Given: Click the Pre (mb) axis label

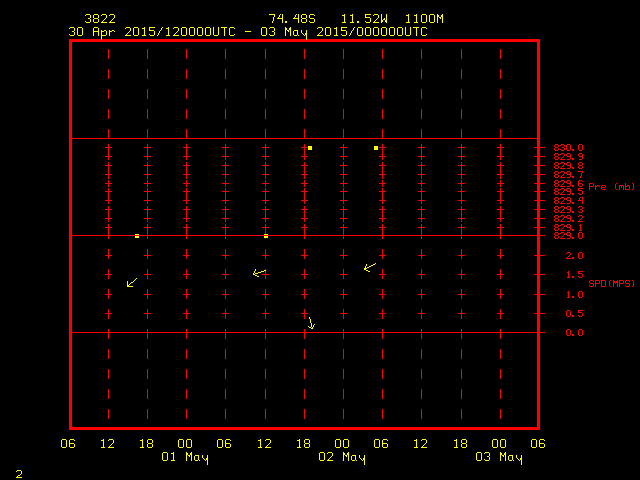Looking at the screenshot, I should [611, 187].
